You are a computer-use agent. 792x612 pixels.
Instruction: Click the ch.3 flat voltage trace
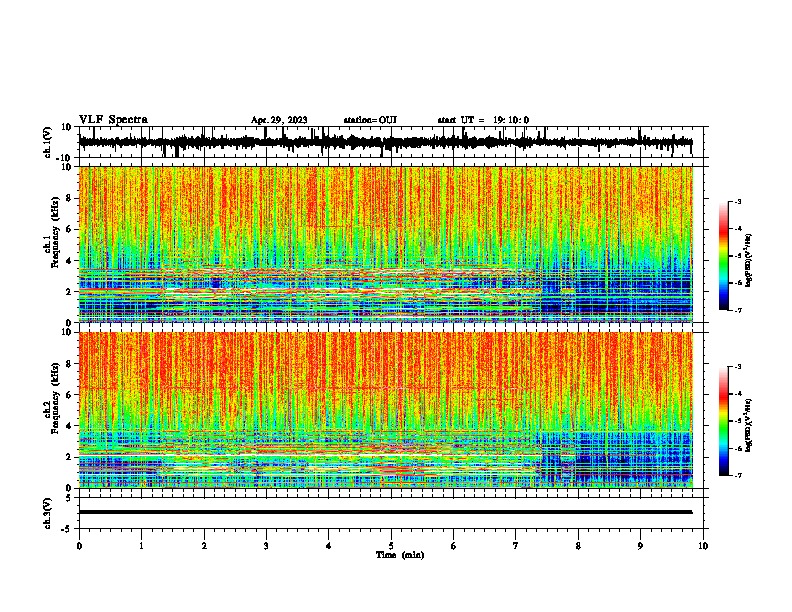pos(385,512)
